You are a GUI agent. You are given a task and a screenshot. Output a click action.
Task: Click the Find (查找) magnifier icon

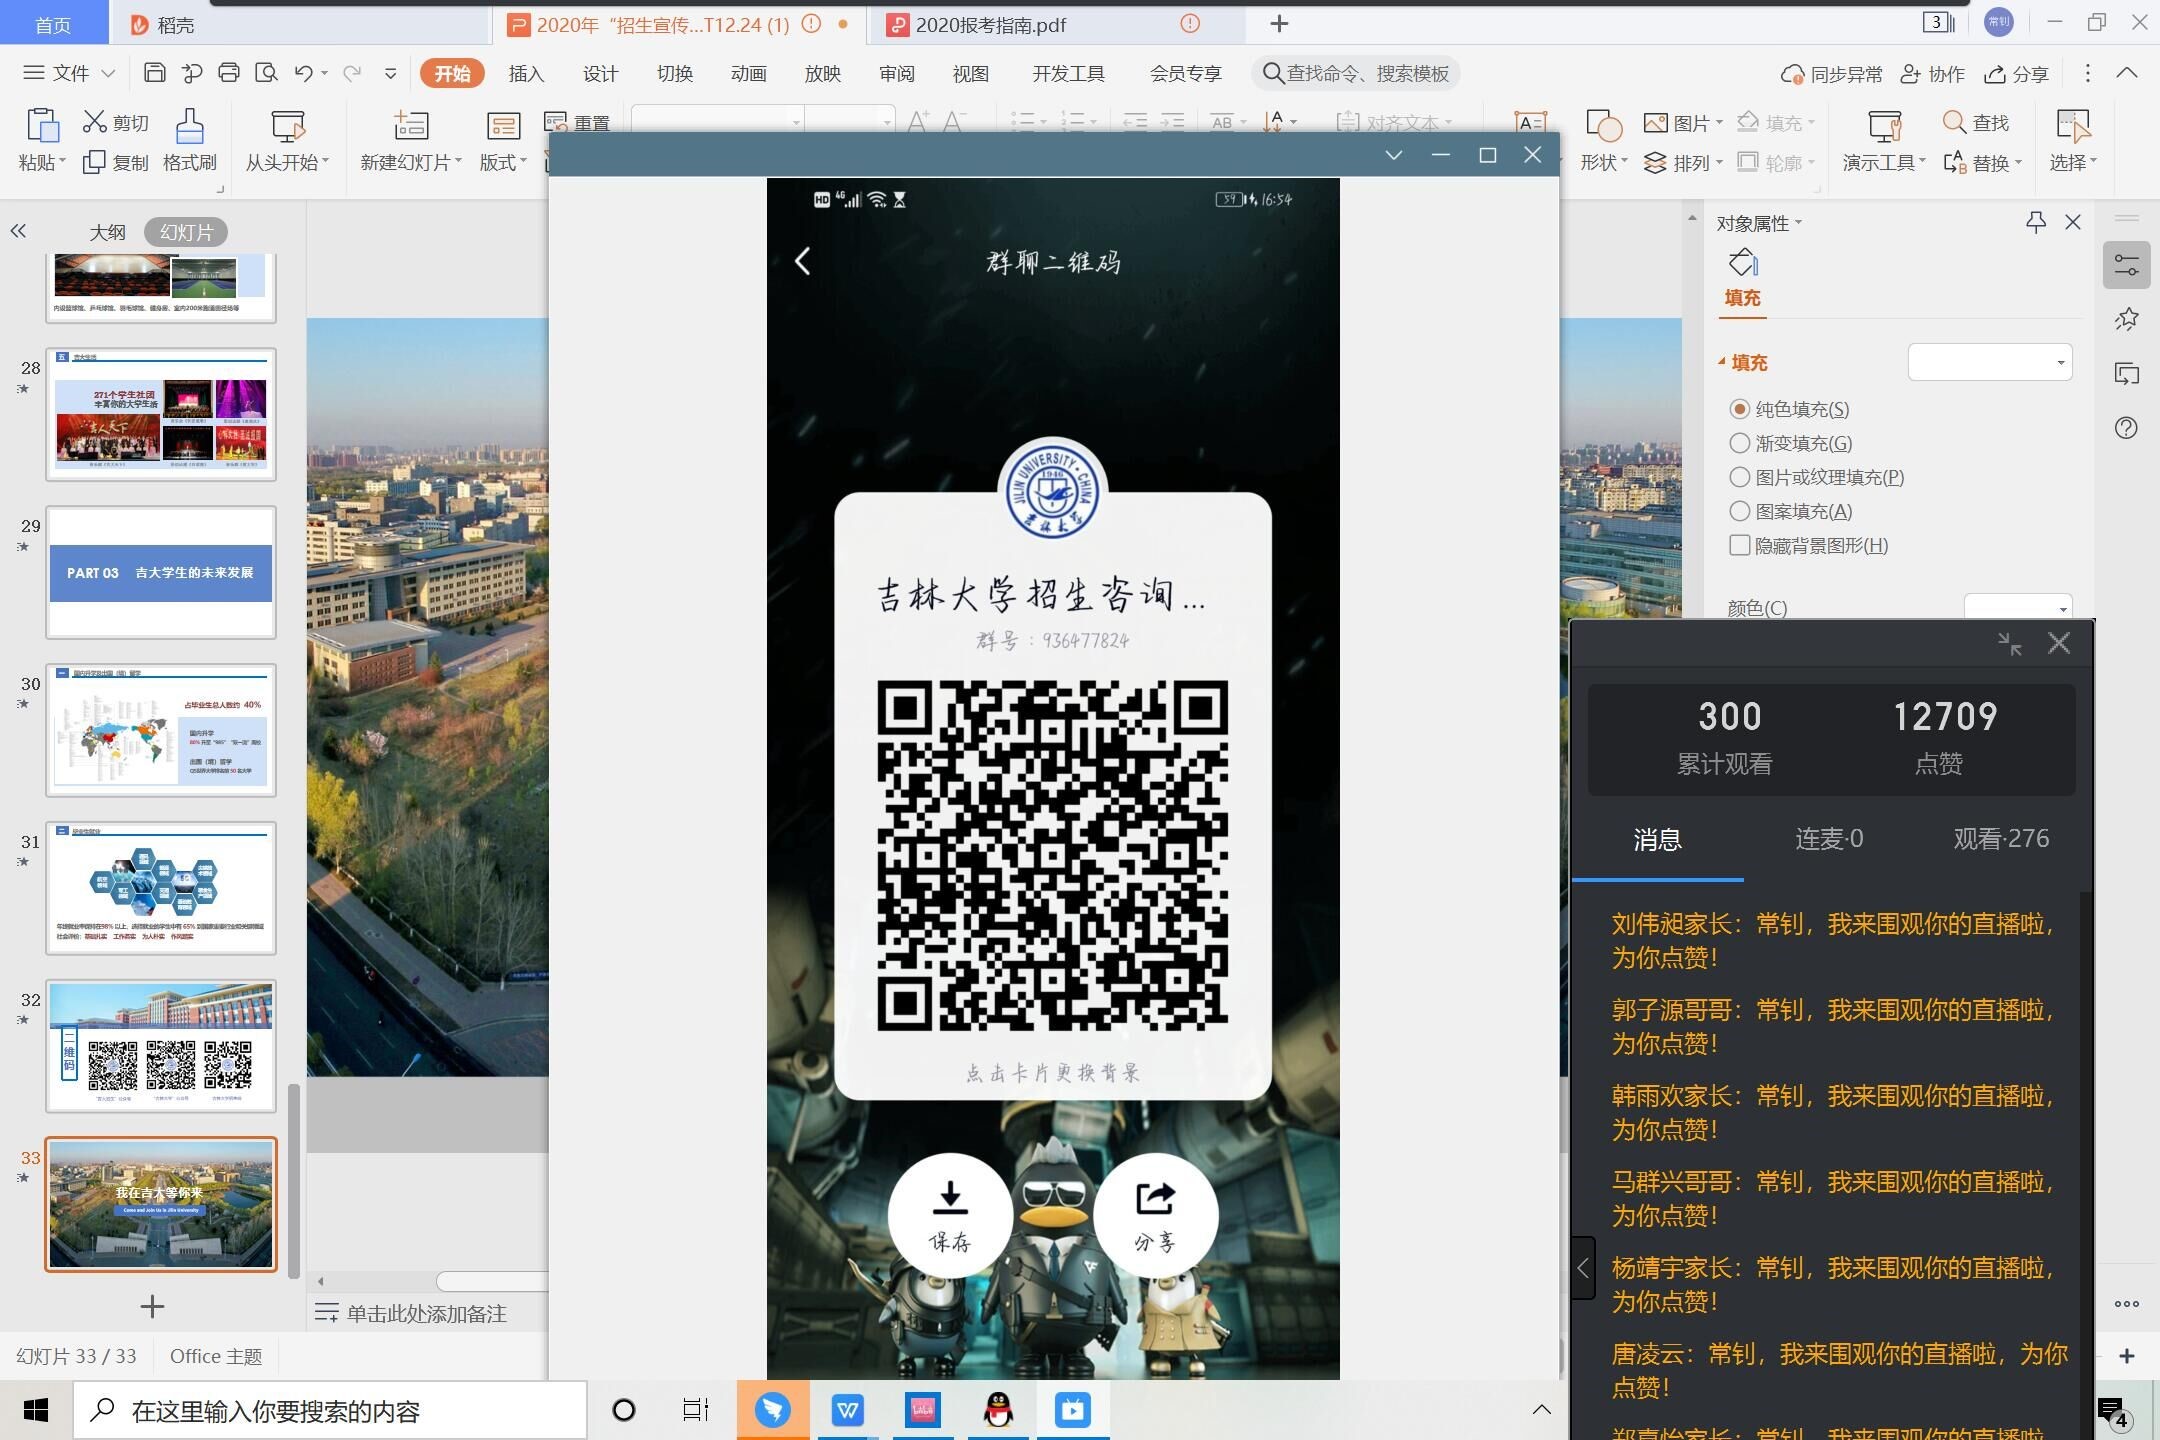[1954, 122]
